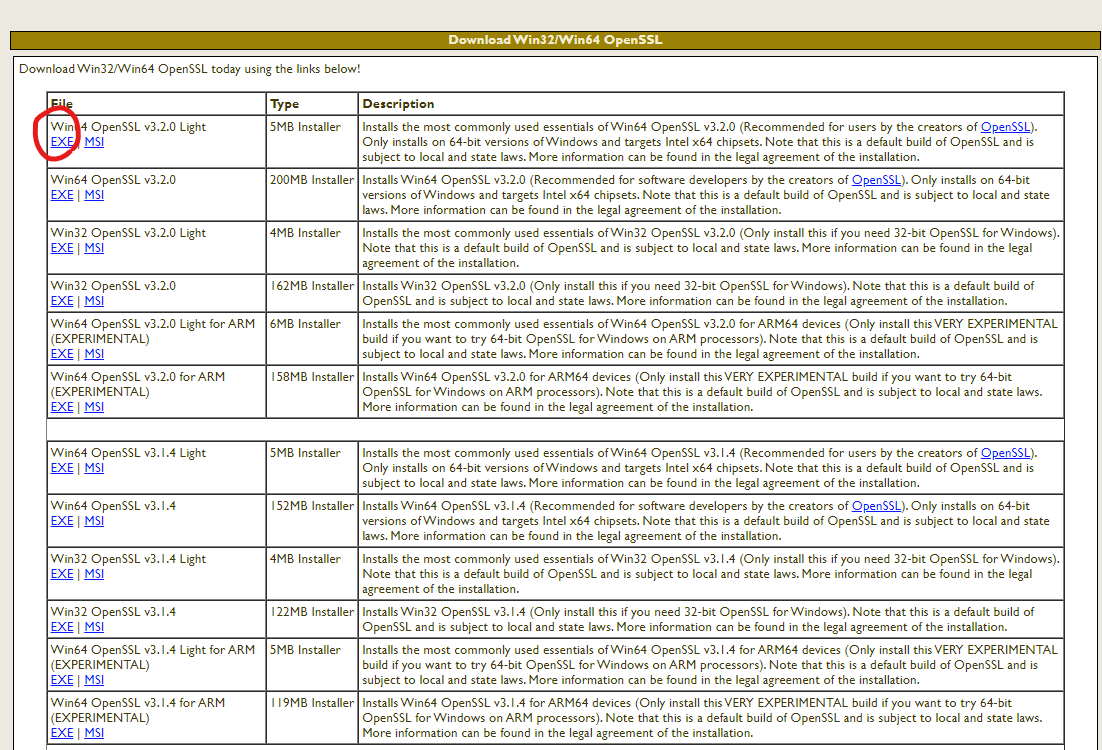Open OpenSSL link in Win64 v3.2.0 Light description

click(x=1006, y=127)
